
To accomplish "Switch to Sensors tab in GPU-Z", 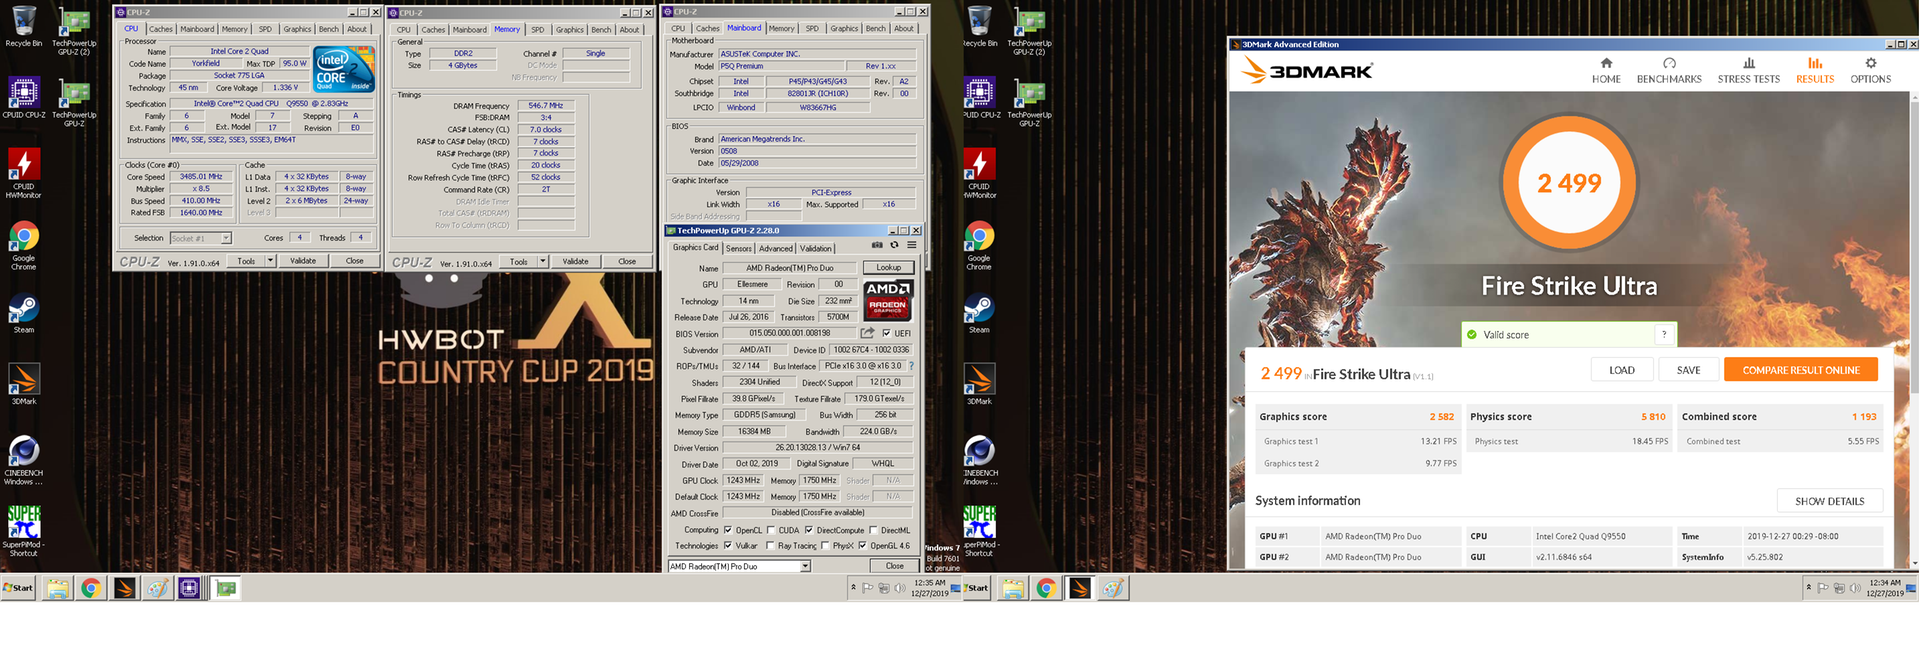I will (x=739, y=248).
